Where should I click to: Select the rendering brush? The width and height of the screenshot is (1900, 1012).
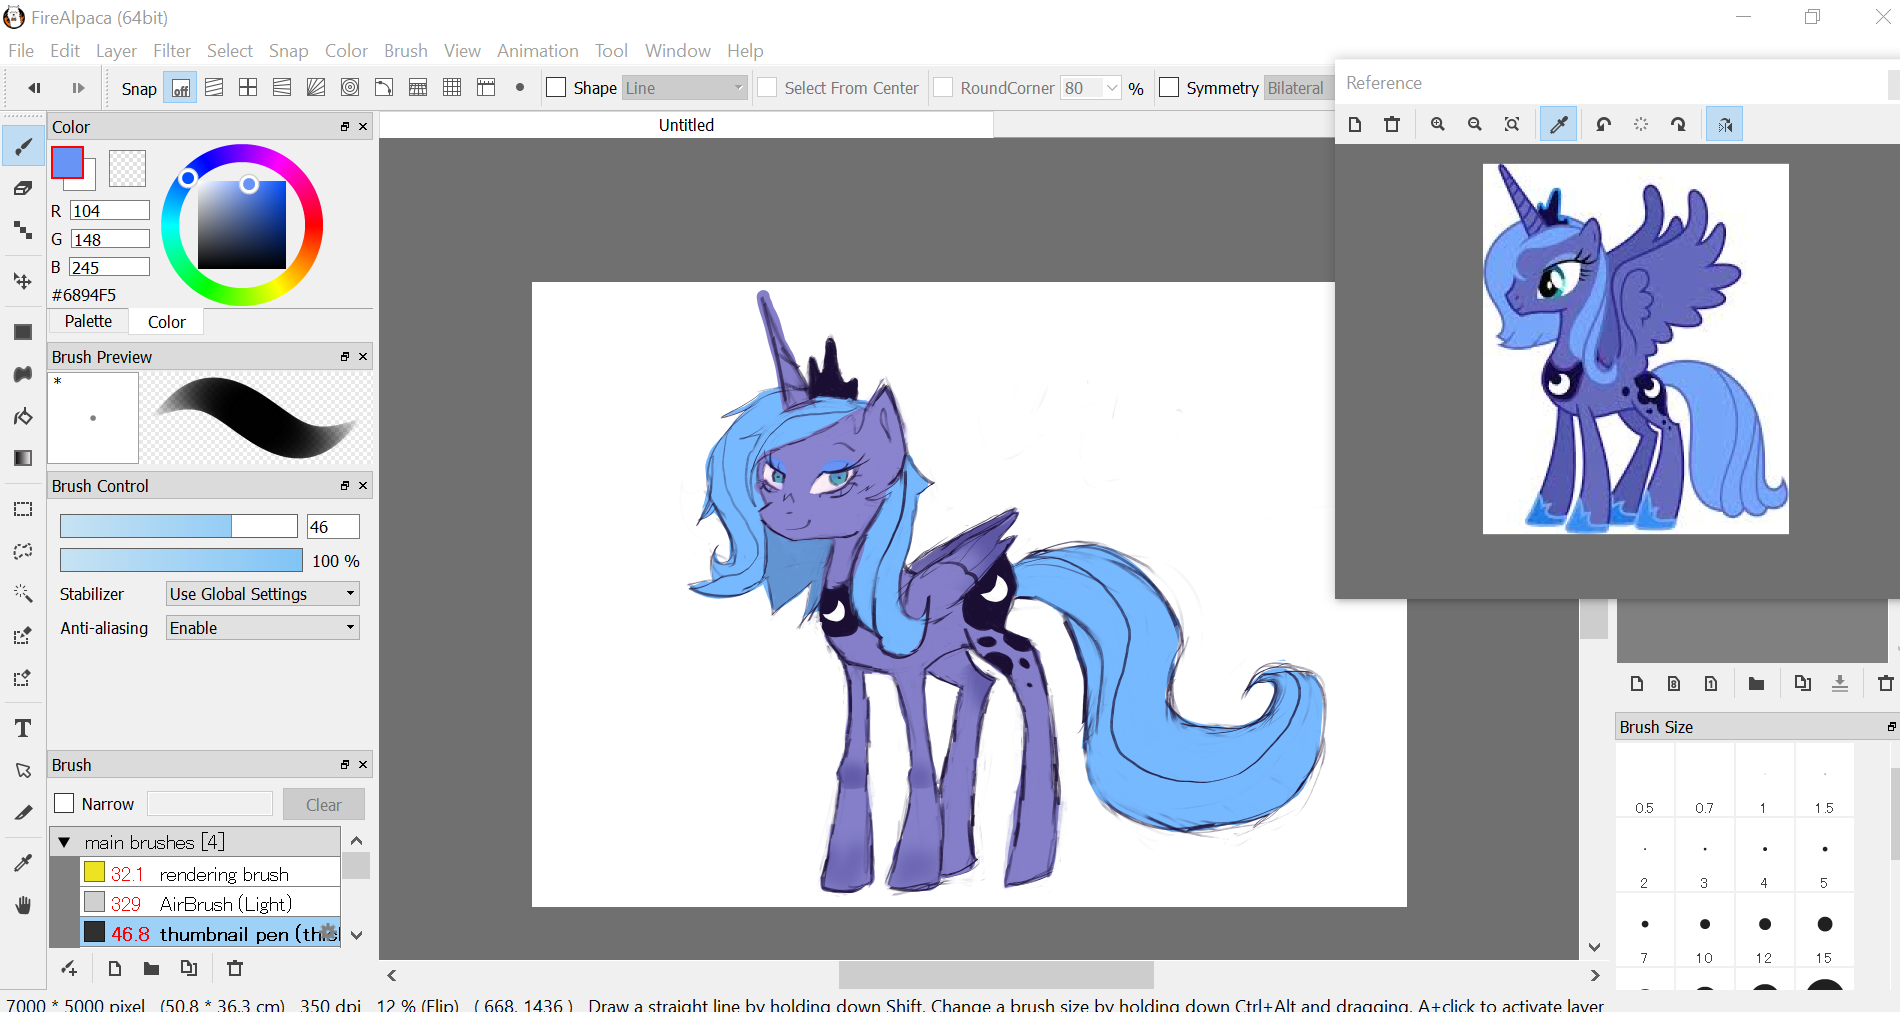pyautogui.click(x=211, y=873)
